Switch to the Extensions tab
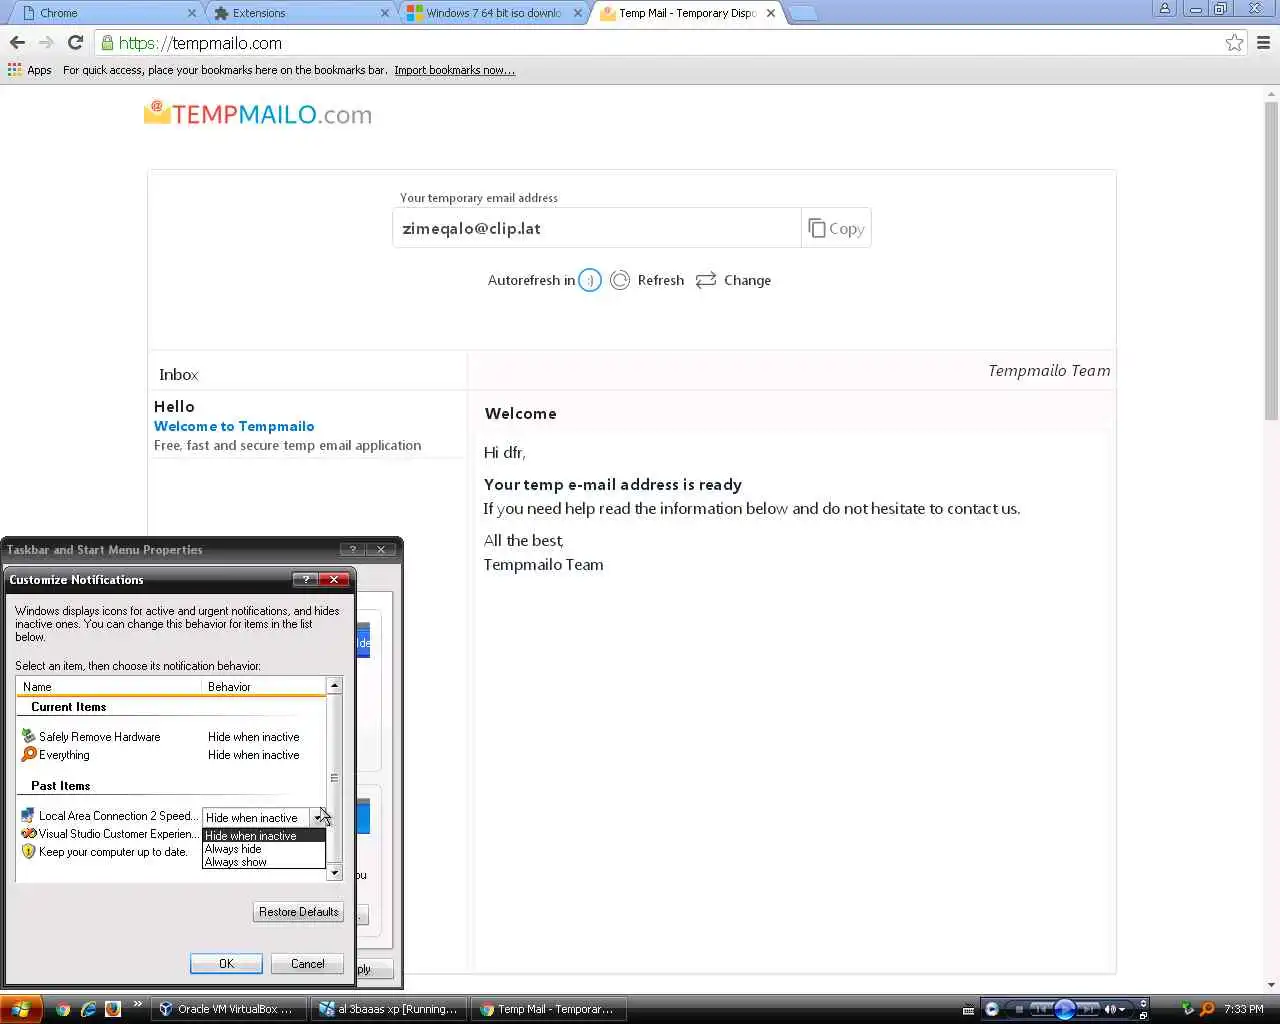 tap(300, 13)
